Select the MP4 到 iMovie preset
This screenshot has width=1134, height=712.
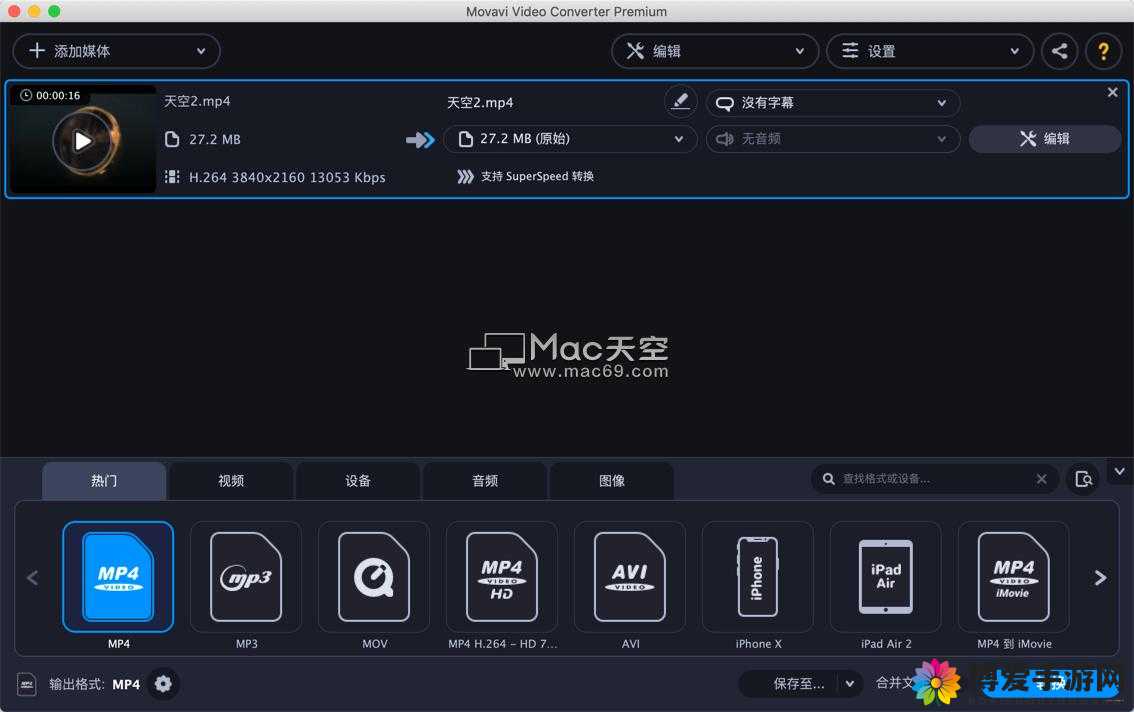click(x=1014, y=577)
